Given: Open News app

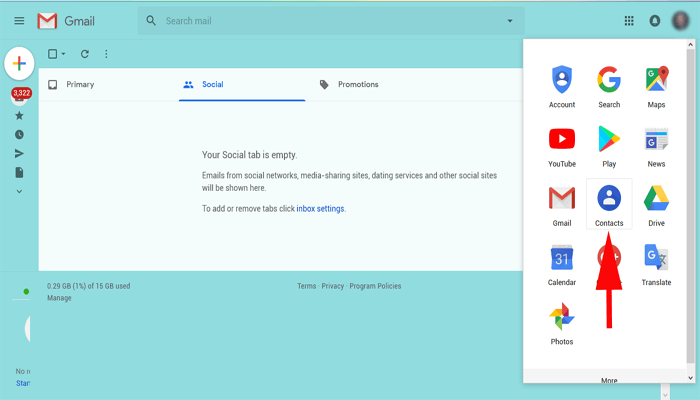Looking at the screenshot, I should (x=656, y=146).
